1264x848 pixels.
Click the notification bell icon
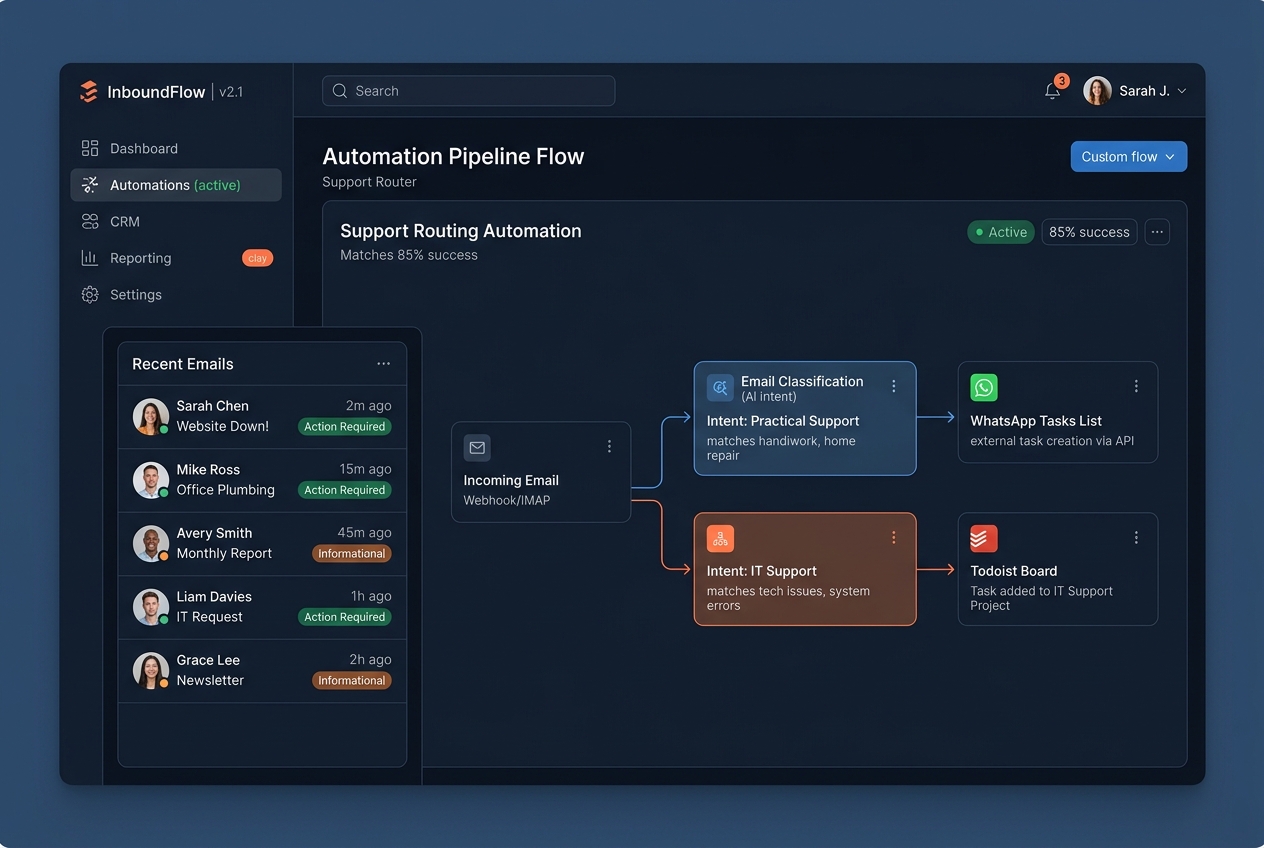(x=1052, y=91)
